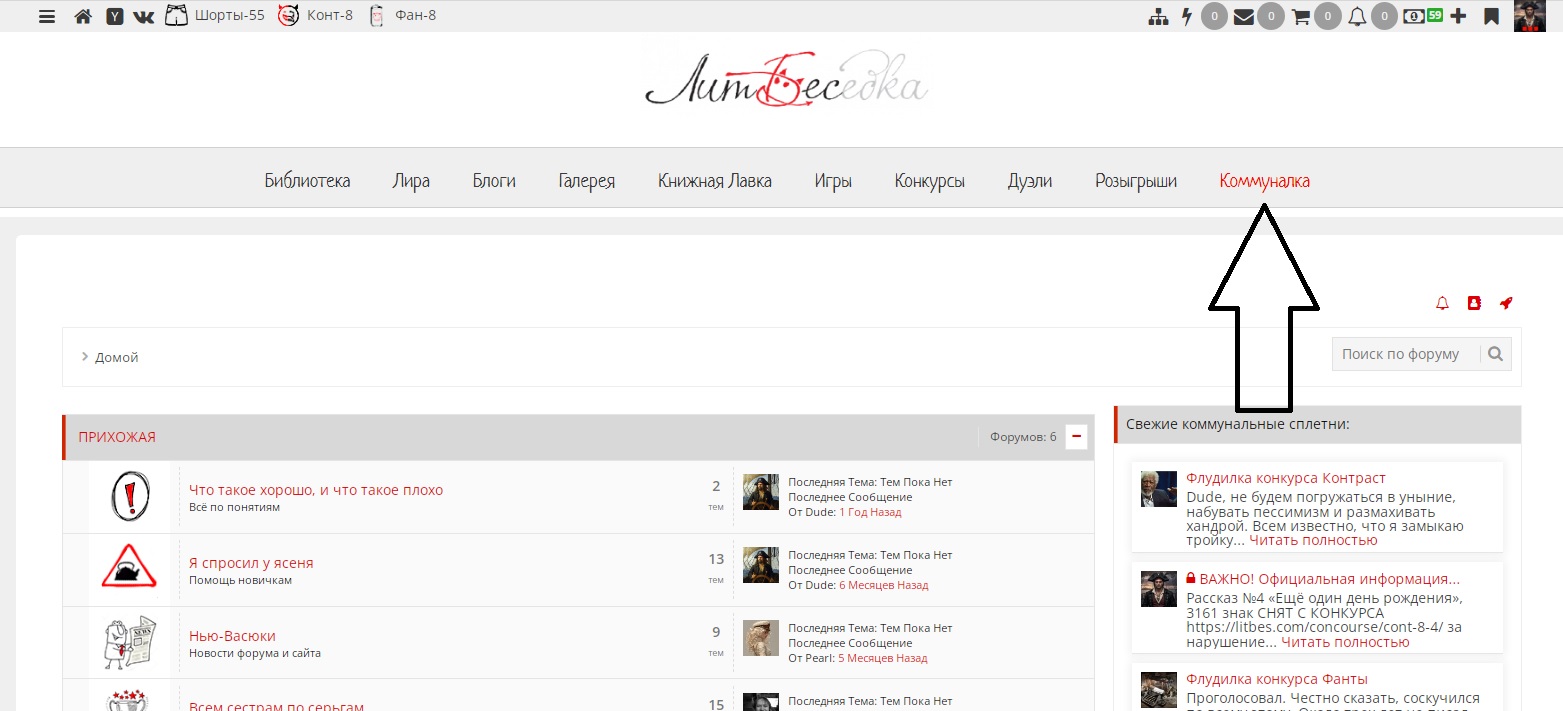Click the home icon in top bar
The width and height of the screenshot is (1563, 711).
(83, 16)
